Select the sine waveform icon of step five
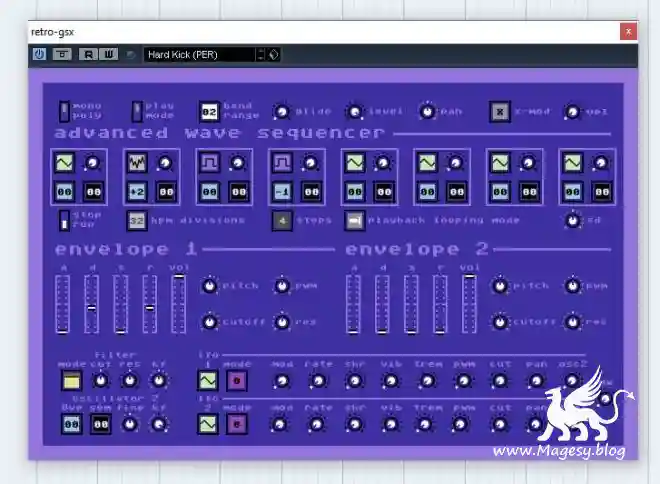The height and width of the screenshot is (484, 660). 355,163
